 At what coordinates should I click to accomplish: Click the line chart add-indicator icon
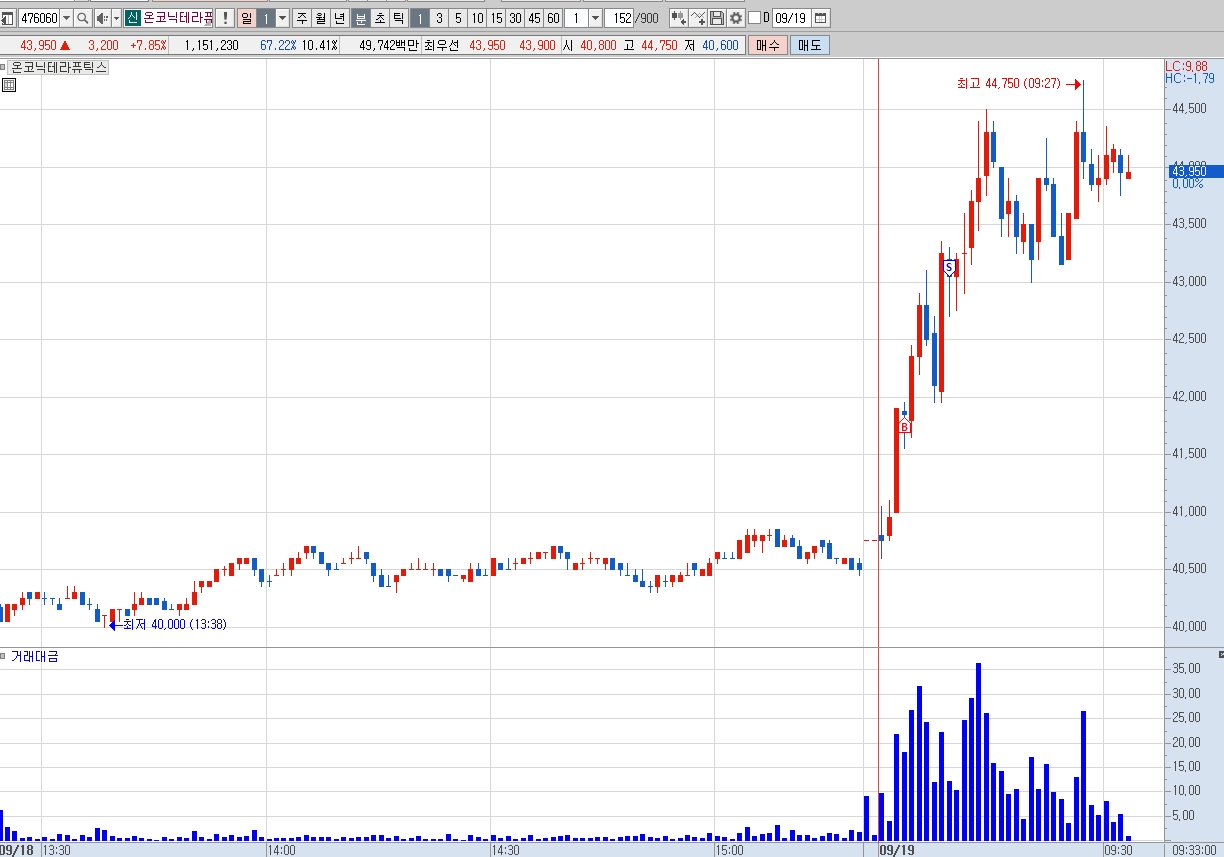pyautogui.click(x=698, y=18)
